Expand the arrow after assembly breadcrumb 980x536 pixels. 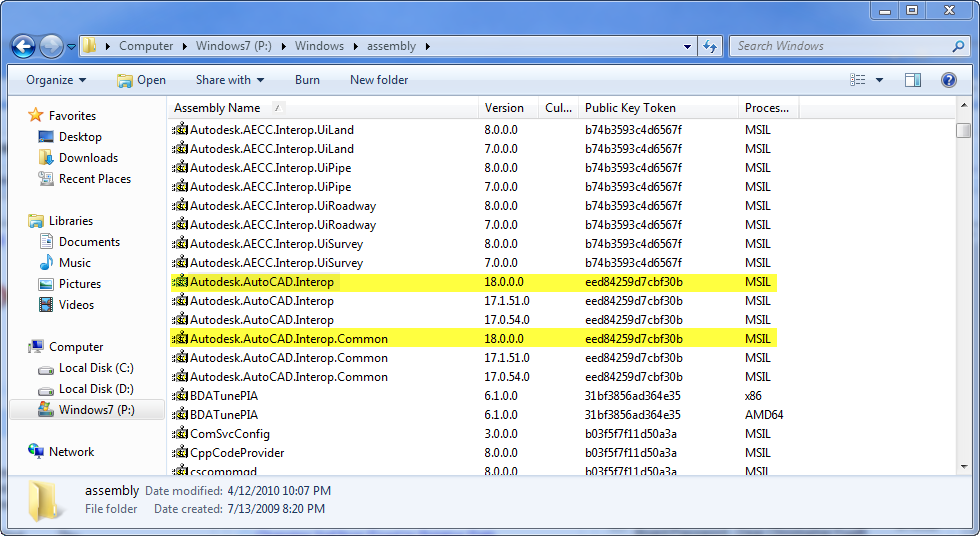pyautogui.click(x=428, y=46)
